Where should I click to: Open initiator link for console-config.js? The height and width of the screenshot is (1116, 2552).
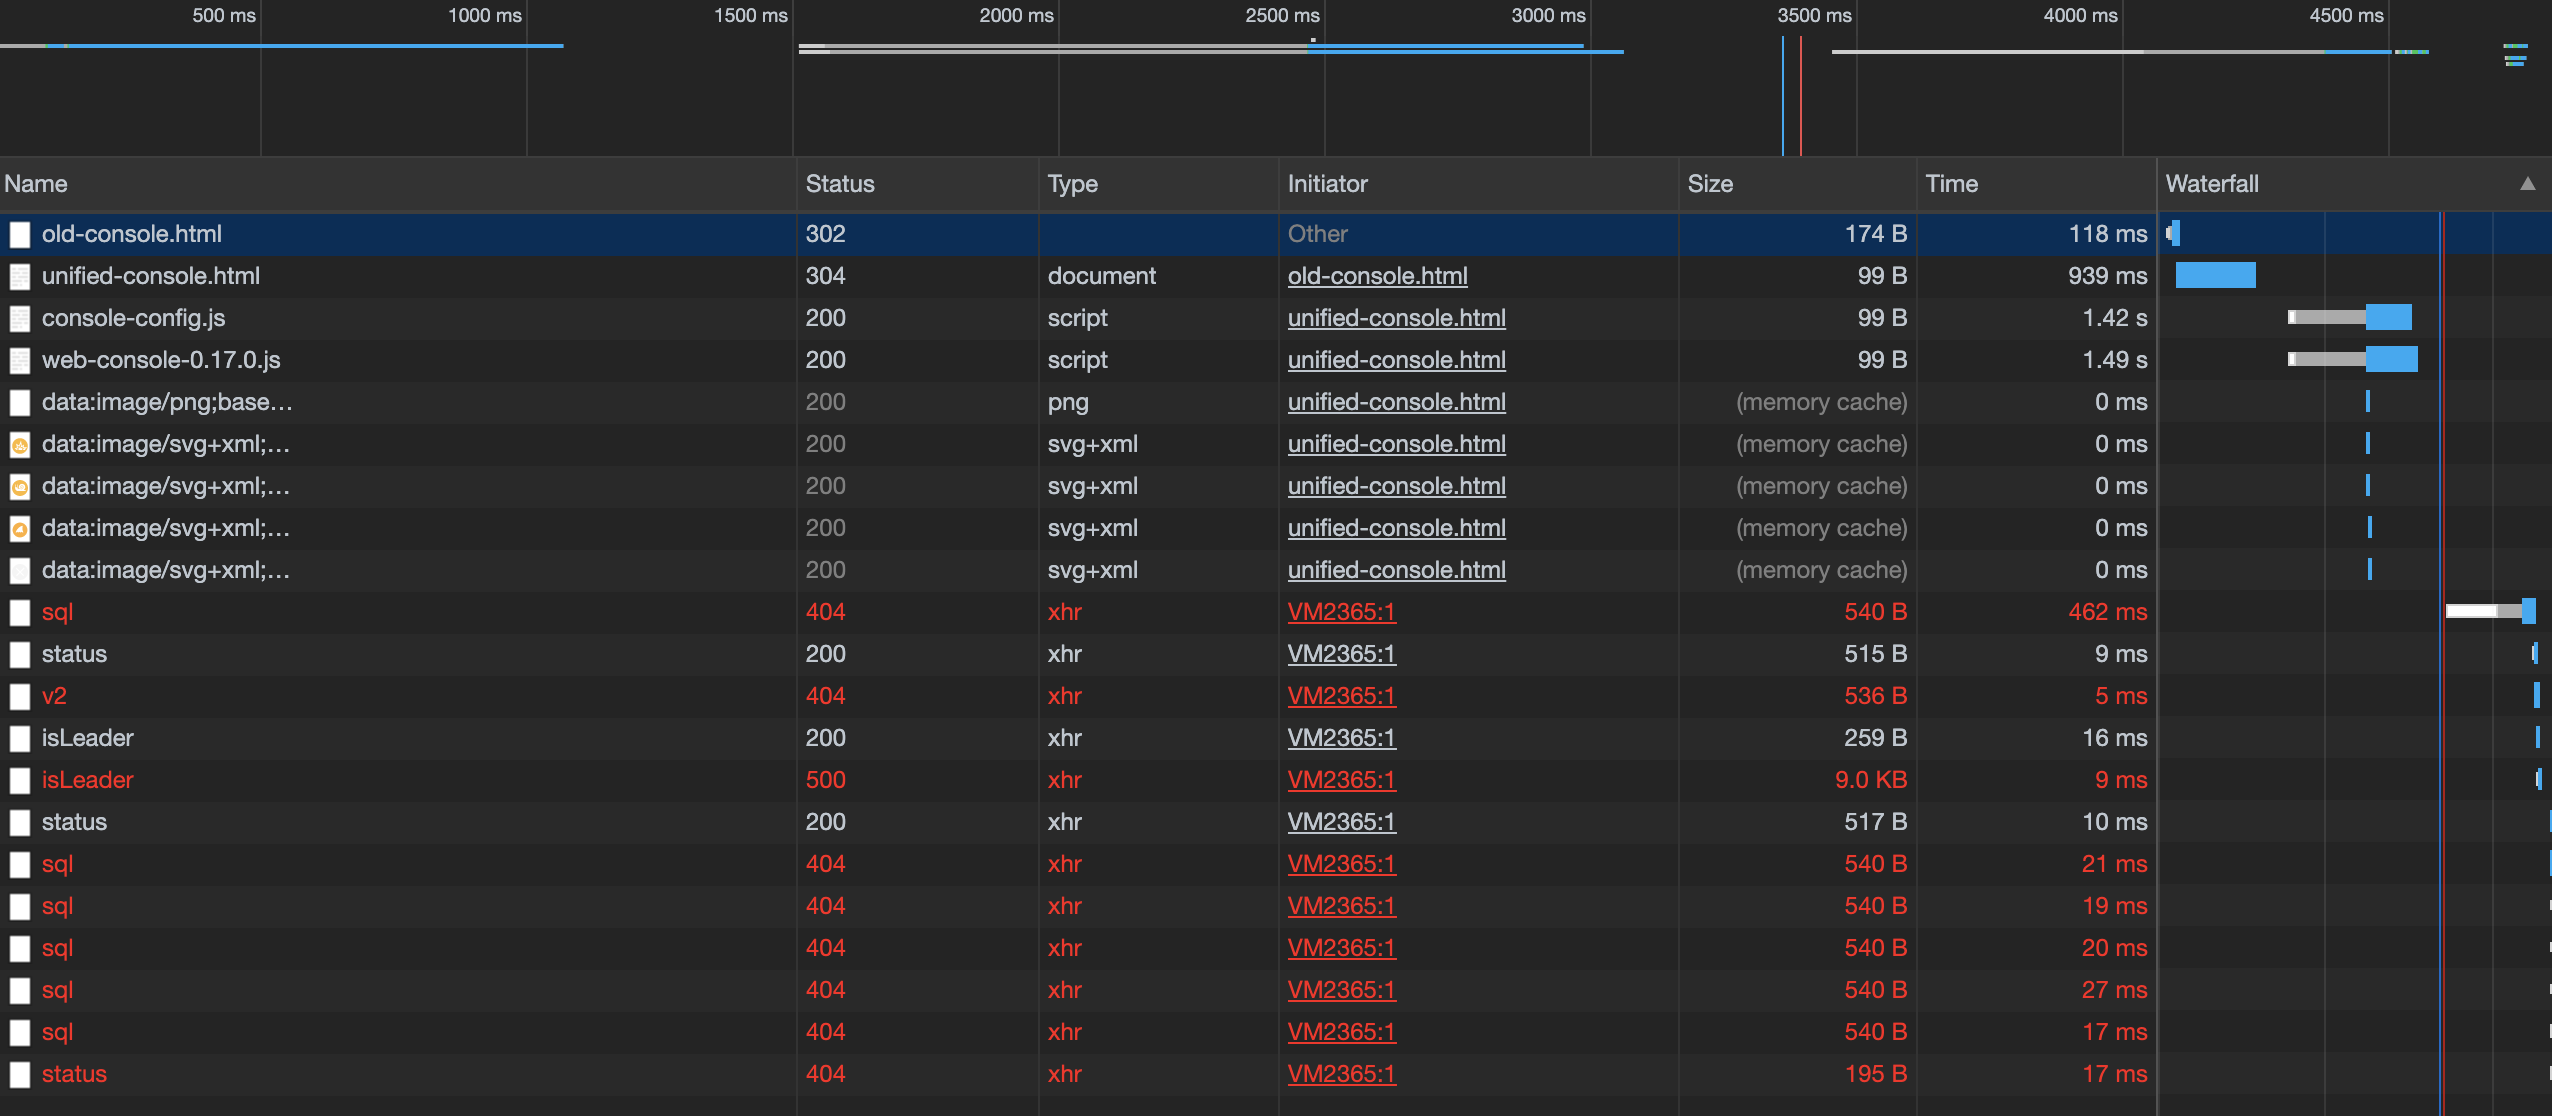click(x=1396, y=318)
